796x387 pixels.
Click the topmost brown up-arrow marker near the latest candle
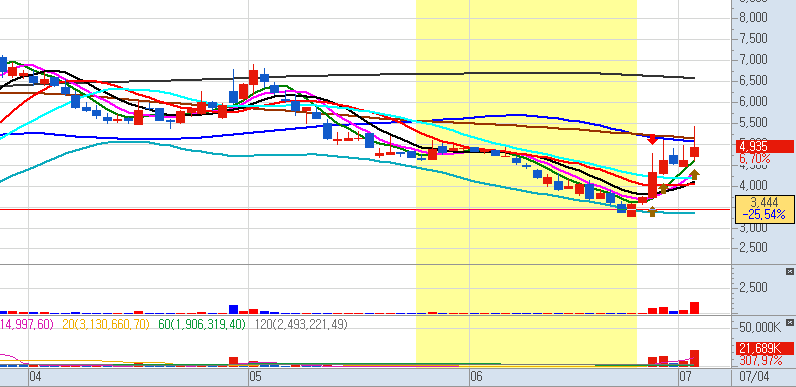694,174
